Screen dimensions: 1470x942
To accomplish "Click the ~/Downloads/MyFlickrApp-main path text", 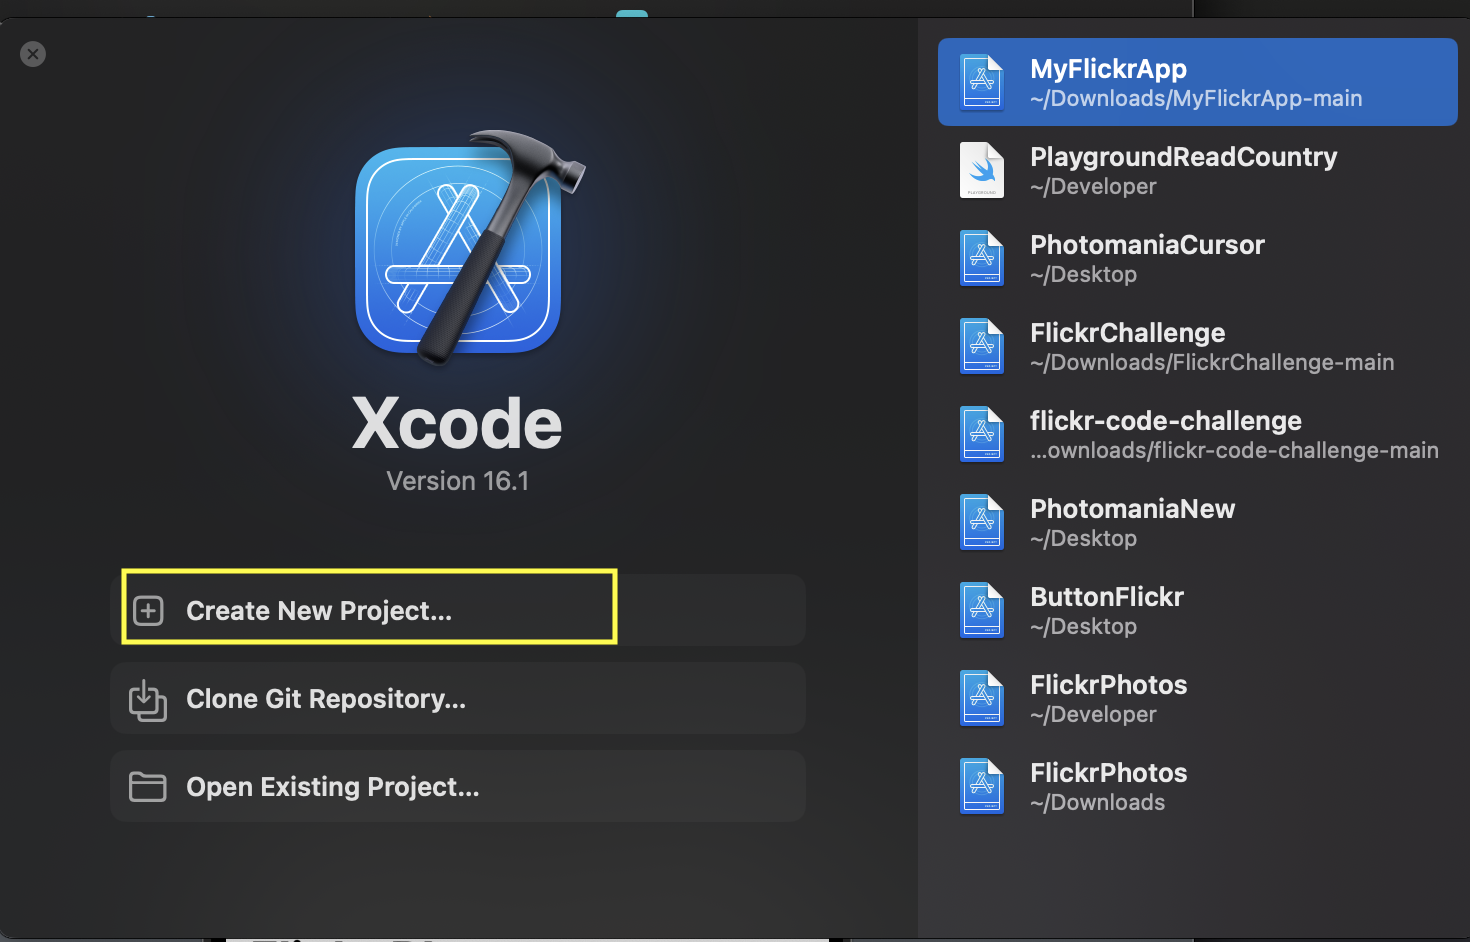I will (x=1196, y=99).
